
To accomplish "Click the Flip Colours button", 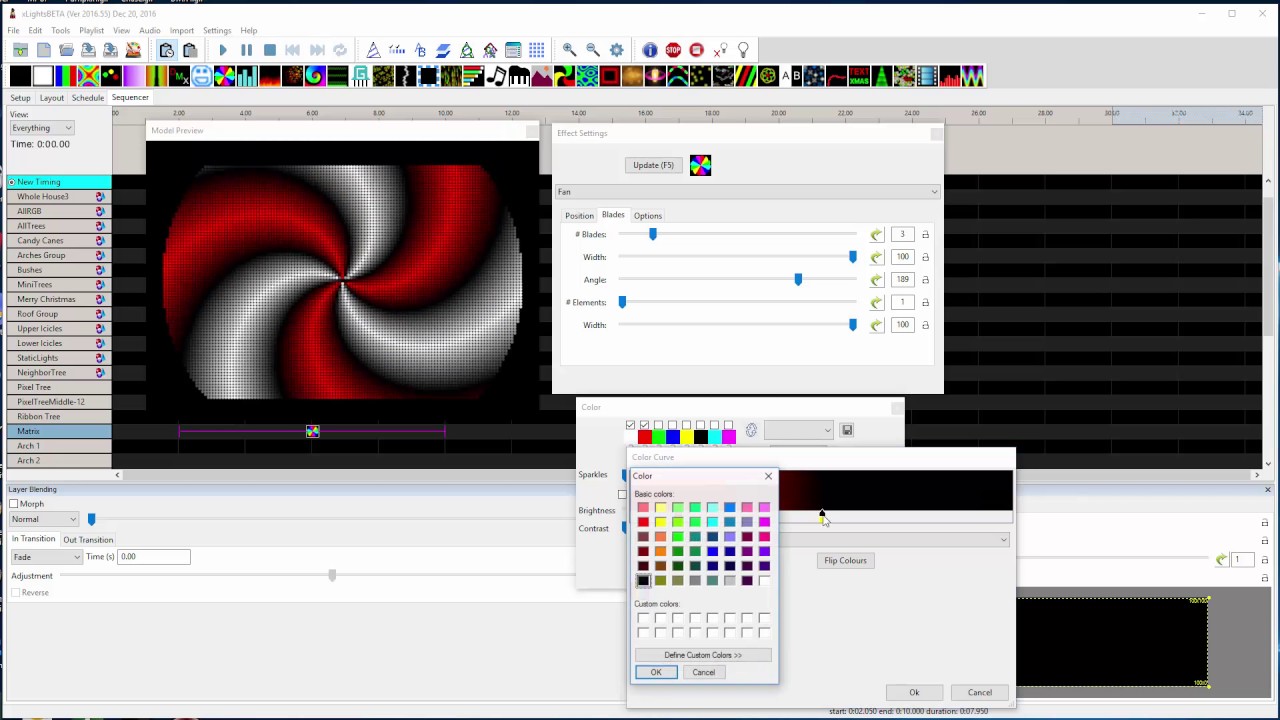I will point(845,561).
